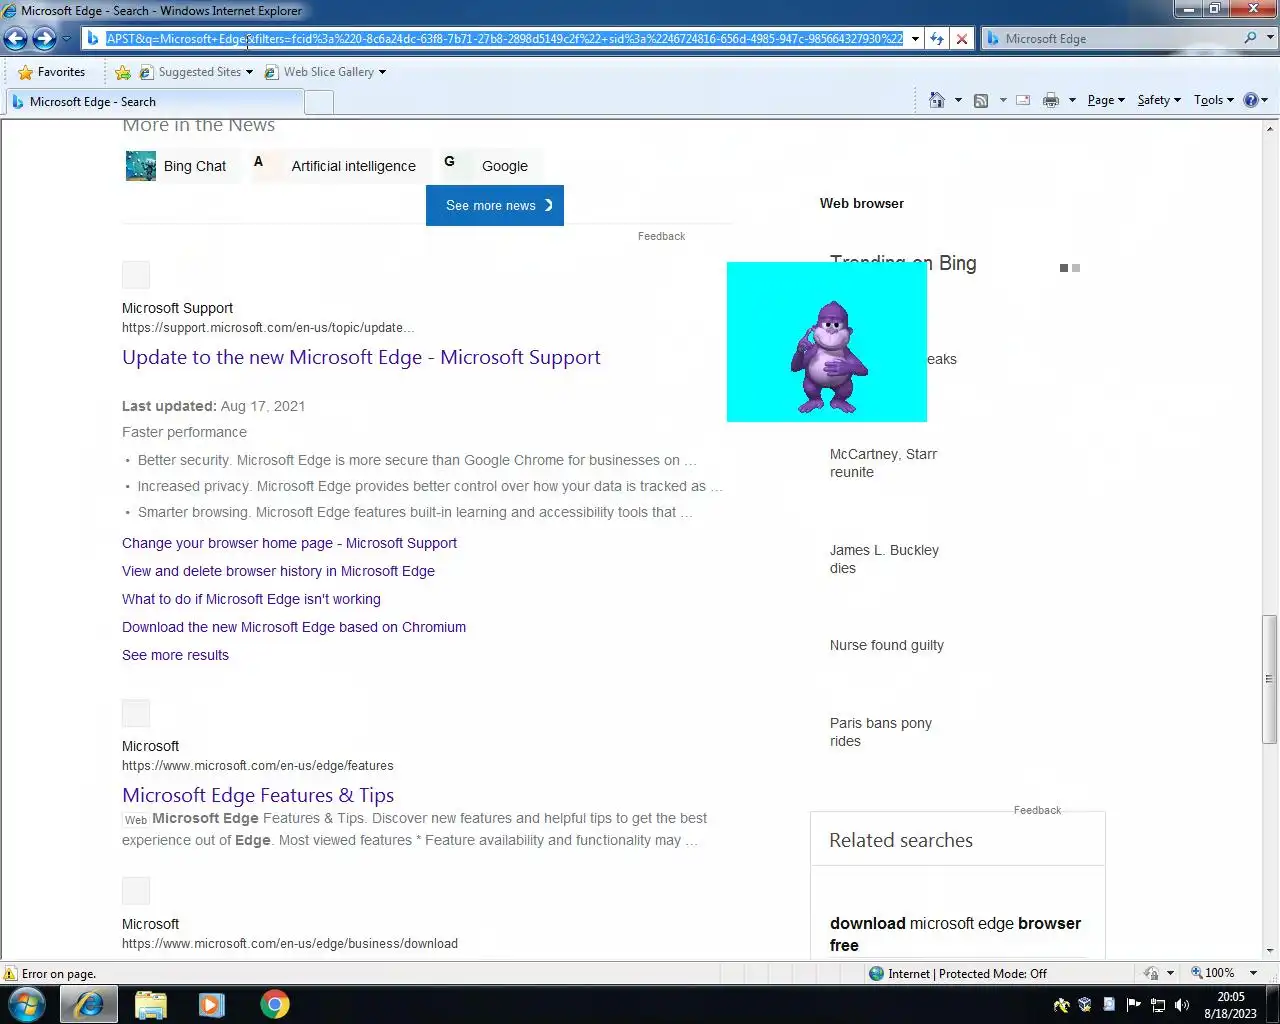Image resolution: width=1280 pixels, height=1024 pixels.
Task: Click See more results link
Action: (x=175, y=655)
